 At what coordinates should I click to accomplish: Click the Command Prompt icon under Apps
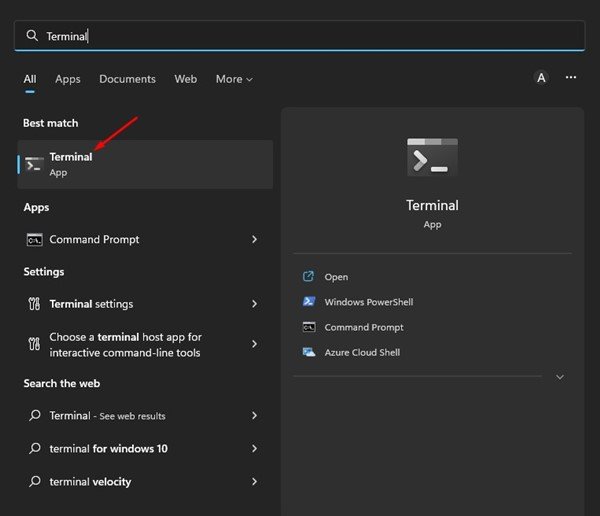tap(34, 240)
